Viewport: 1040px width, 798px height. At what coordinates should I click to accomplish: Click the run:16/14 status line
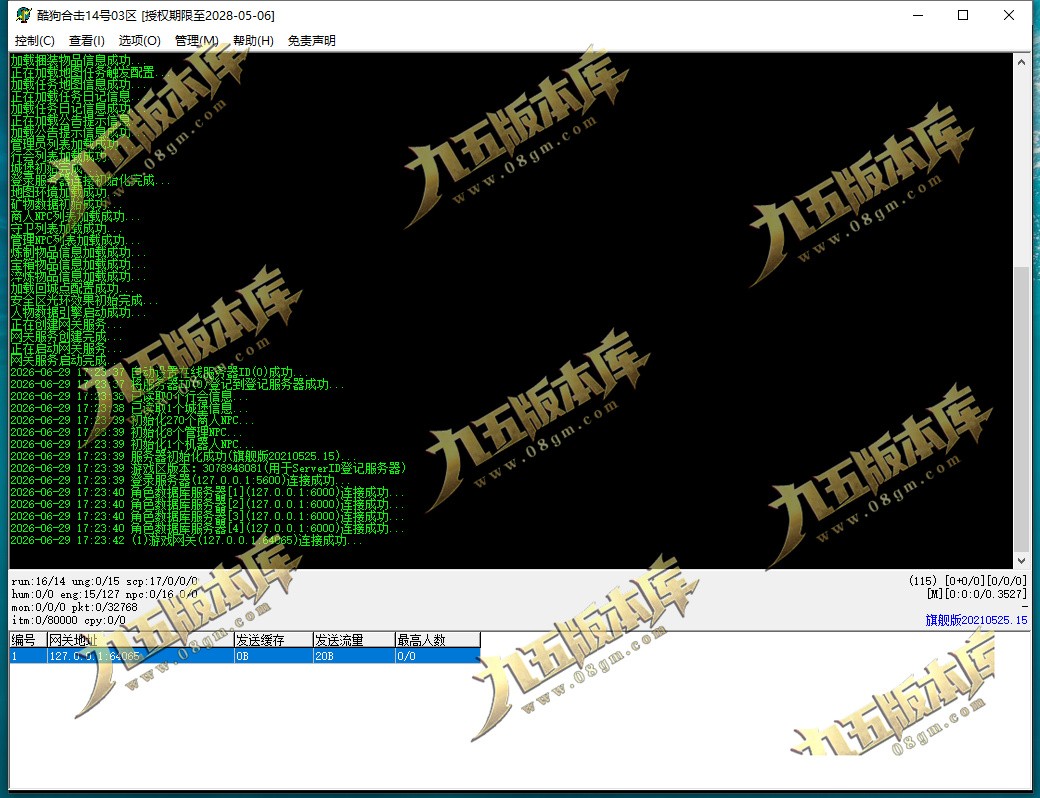tap(104, 581)
